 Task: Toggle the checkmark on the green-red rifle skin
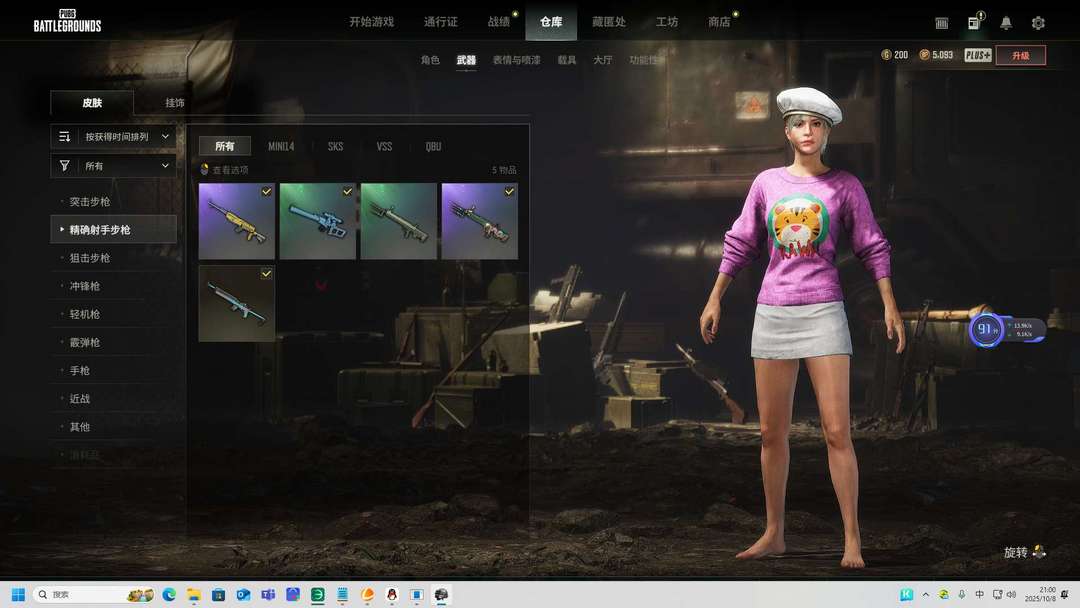coord(509,191)
